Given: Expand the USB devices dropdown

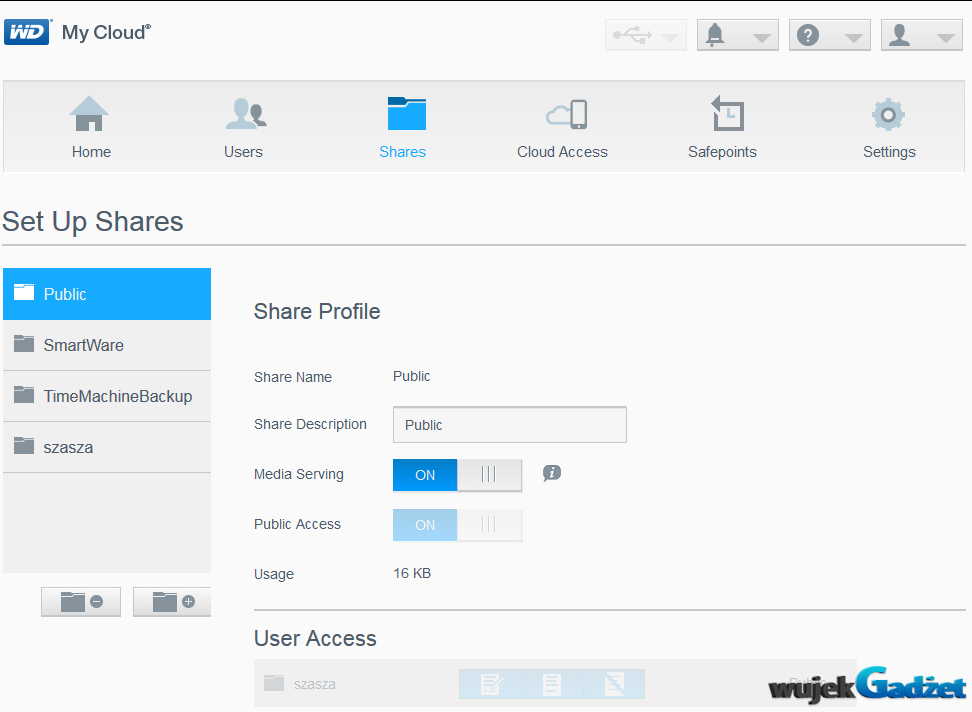Looking at the screenshot, I should coord(645,35).
